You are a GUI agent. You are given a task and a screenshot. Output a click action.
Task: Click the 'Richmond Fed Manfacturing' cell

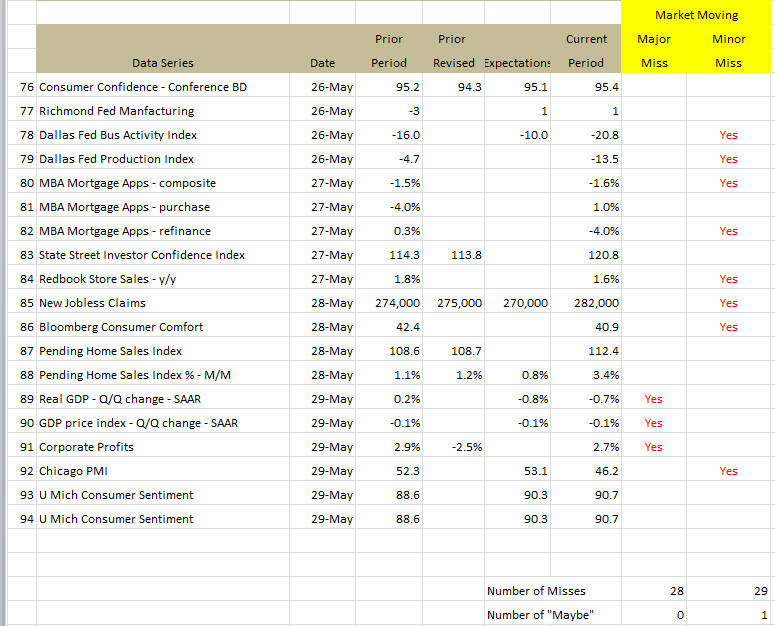[x=163, y=111]
